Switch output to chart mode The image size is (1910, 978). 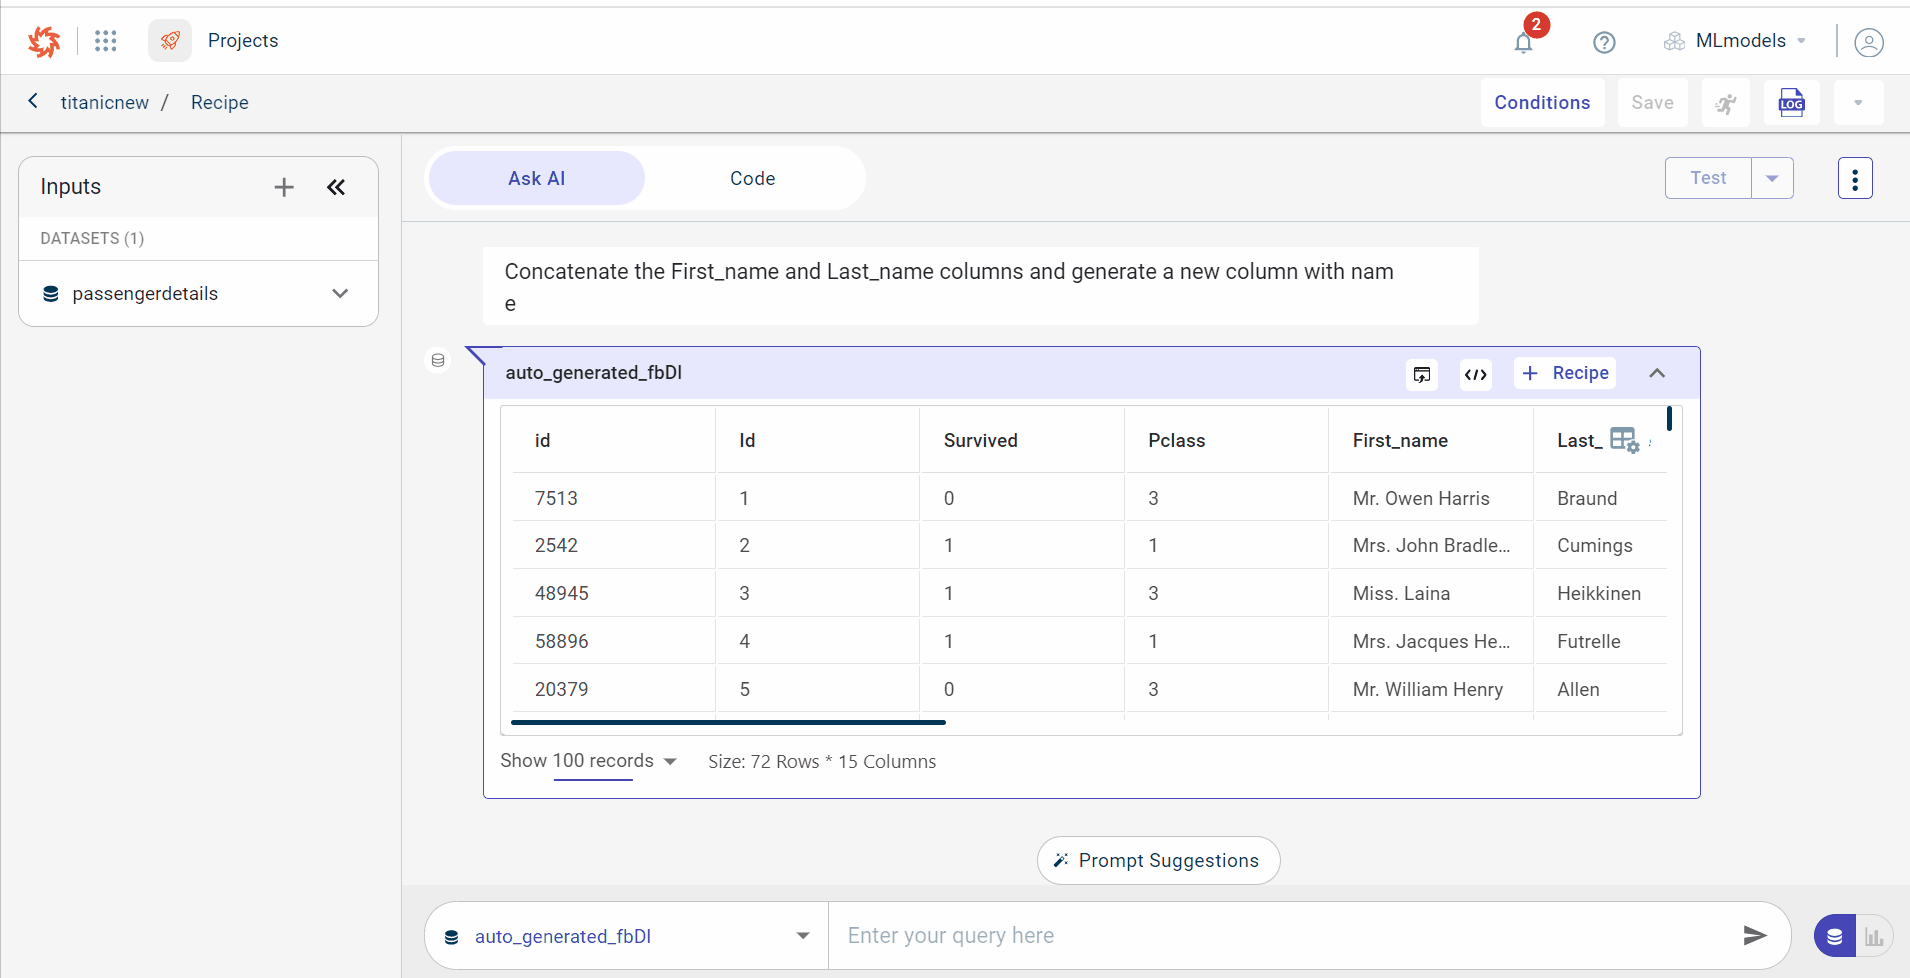[x=1874, y=937]
